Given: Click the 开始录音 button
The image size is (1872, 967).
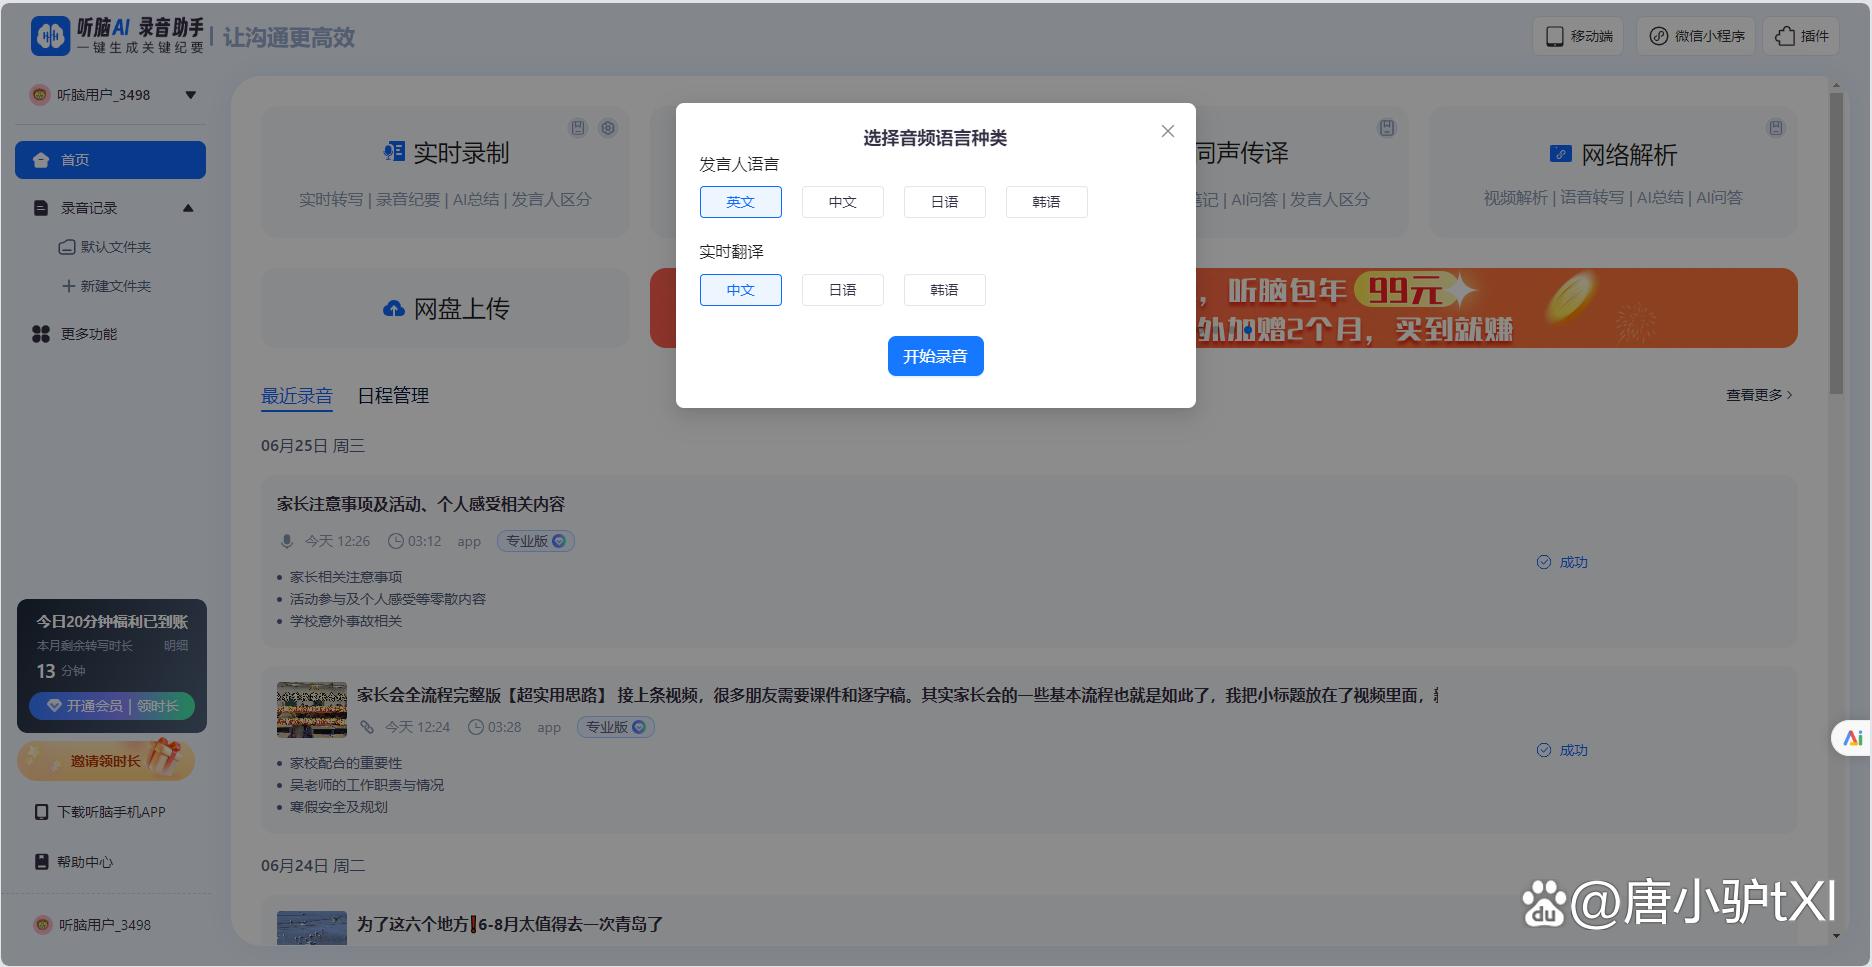Looking at the screenshot, I should pyautogui.click(x=936, y=356).
